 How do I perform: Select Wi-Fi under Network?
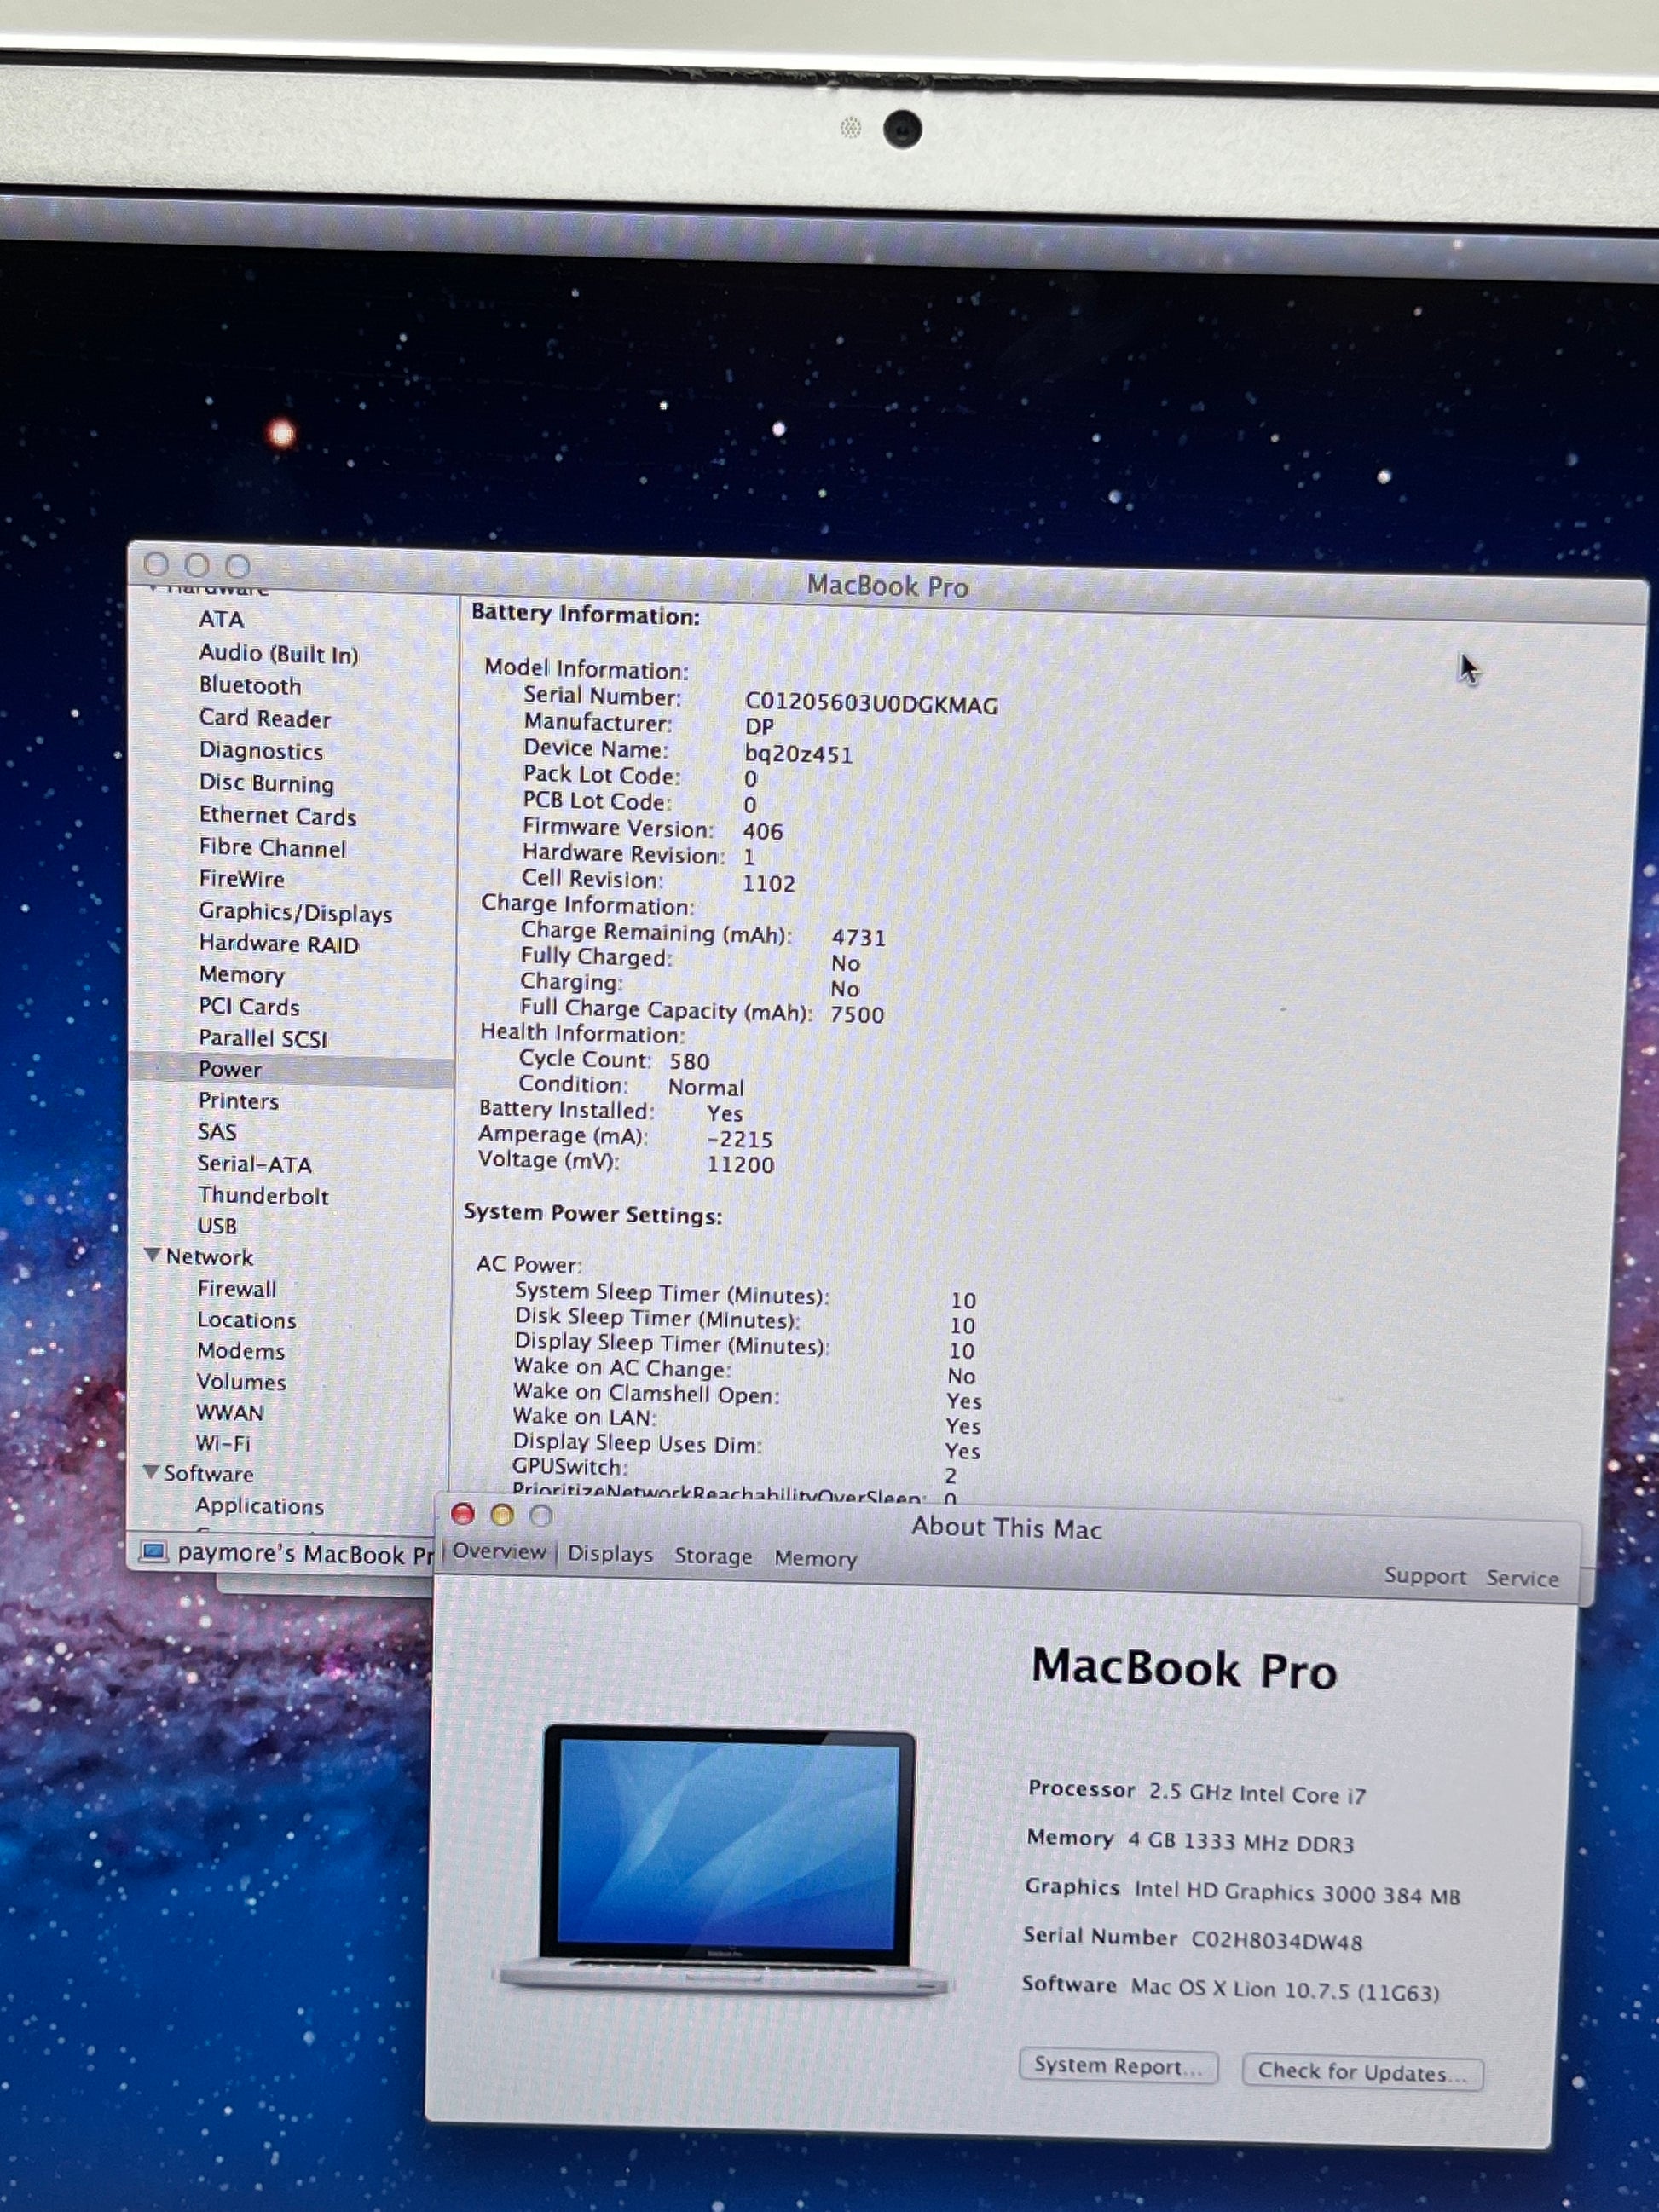223,1443
